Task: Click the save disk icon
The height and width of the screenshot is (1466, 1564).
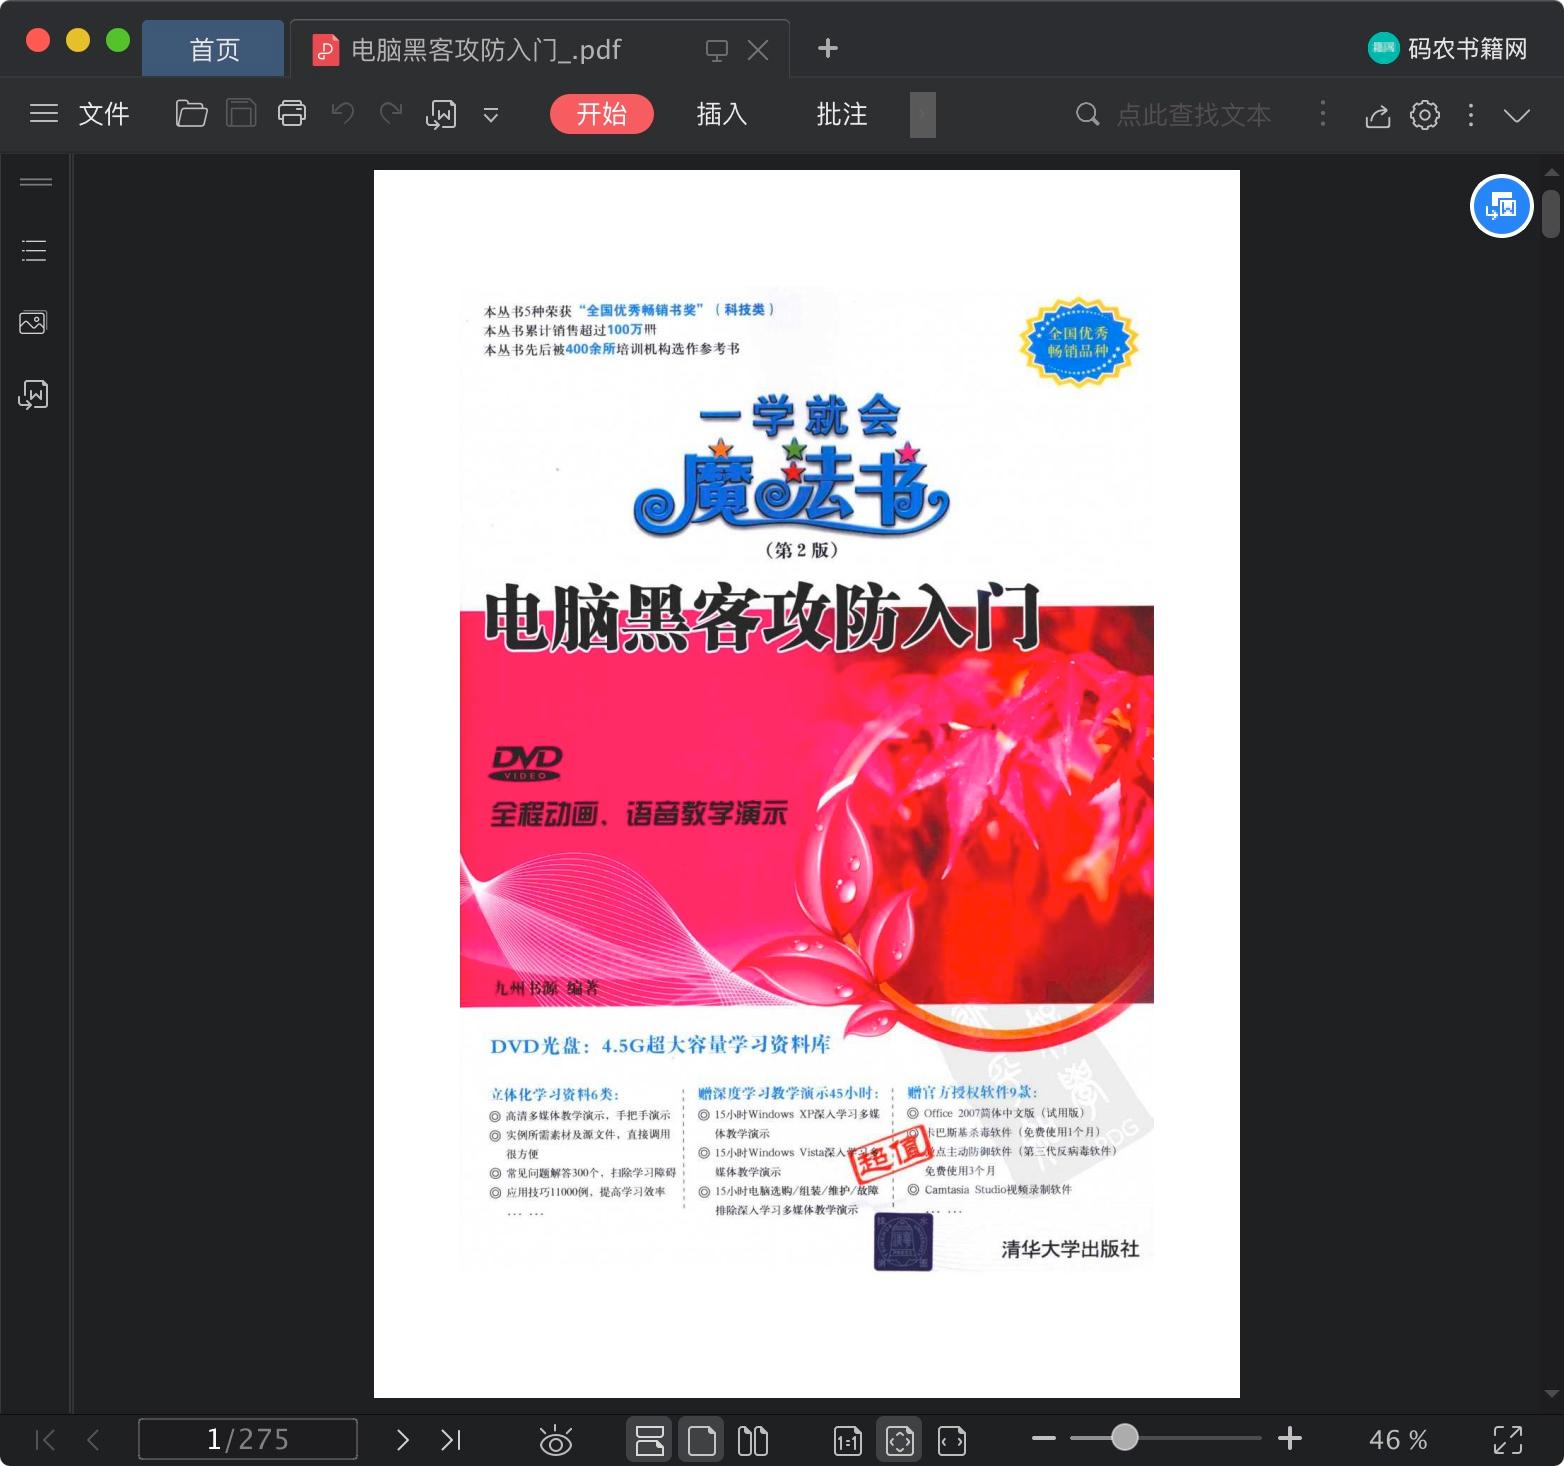Action: point(241,114)
